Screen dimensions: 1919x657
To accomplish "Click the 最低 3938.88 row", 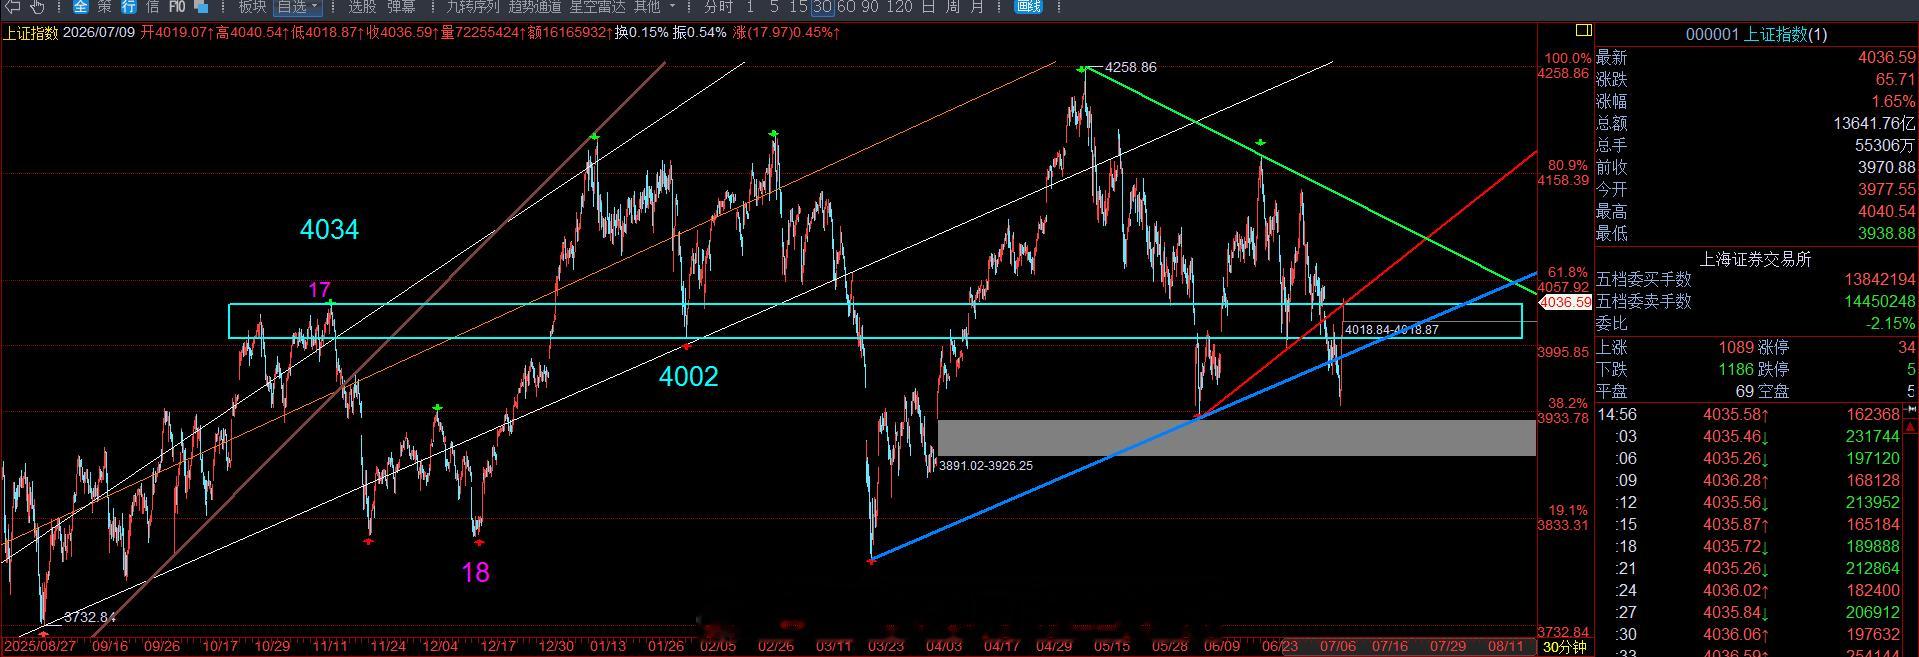I will tap(1756, 233).
